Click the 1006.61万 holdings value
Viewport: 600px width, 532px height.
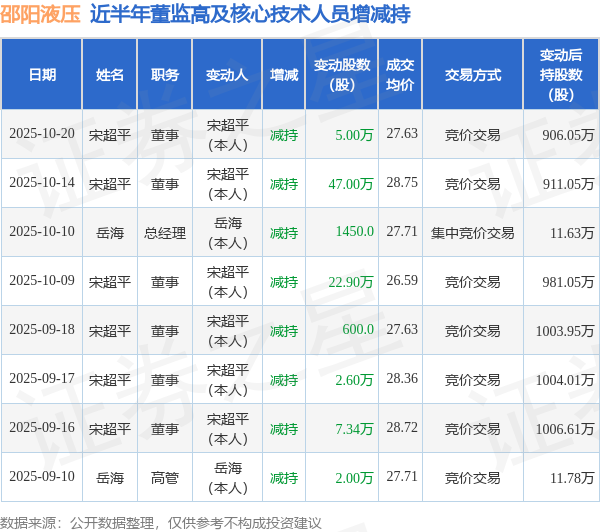pyautogui.click(x=565, y=429)
